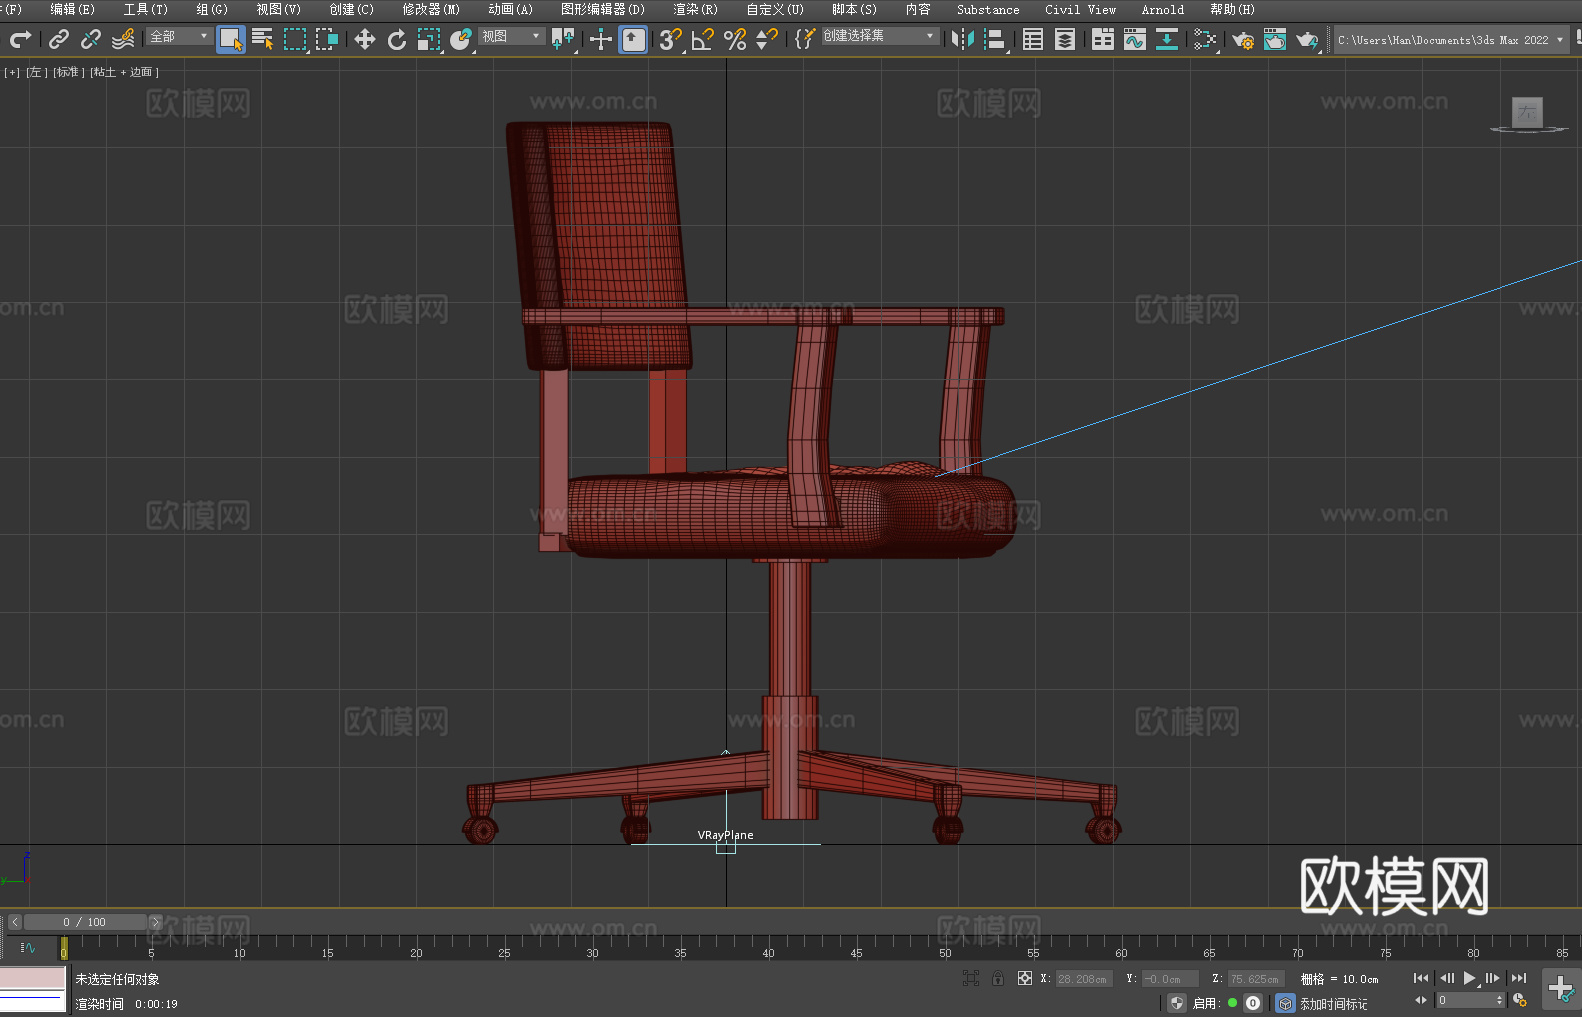Click the X coordinate field

pos(1084,979)
